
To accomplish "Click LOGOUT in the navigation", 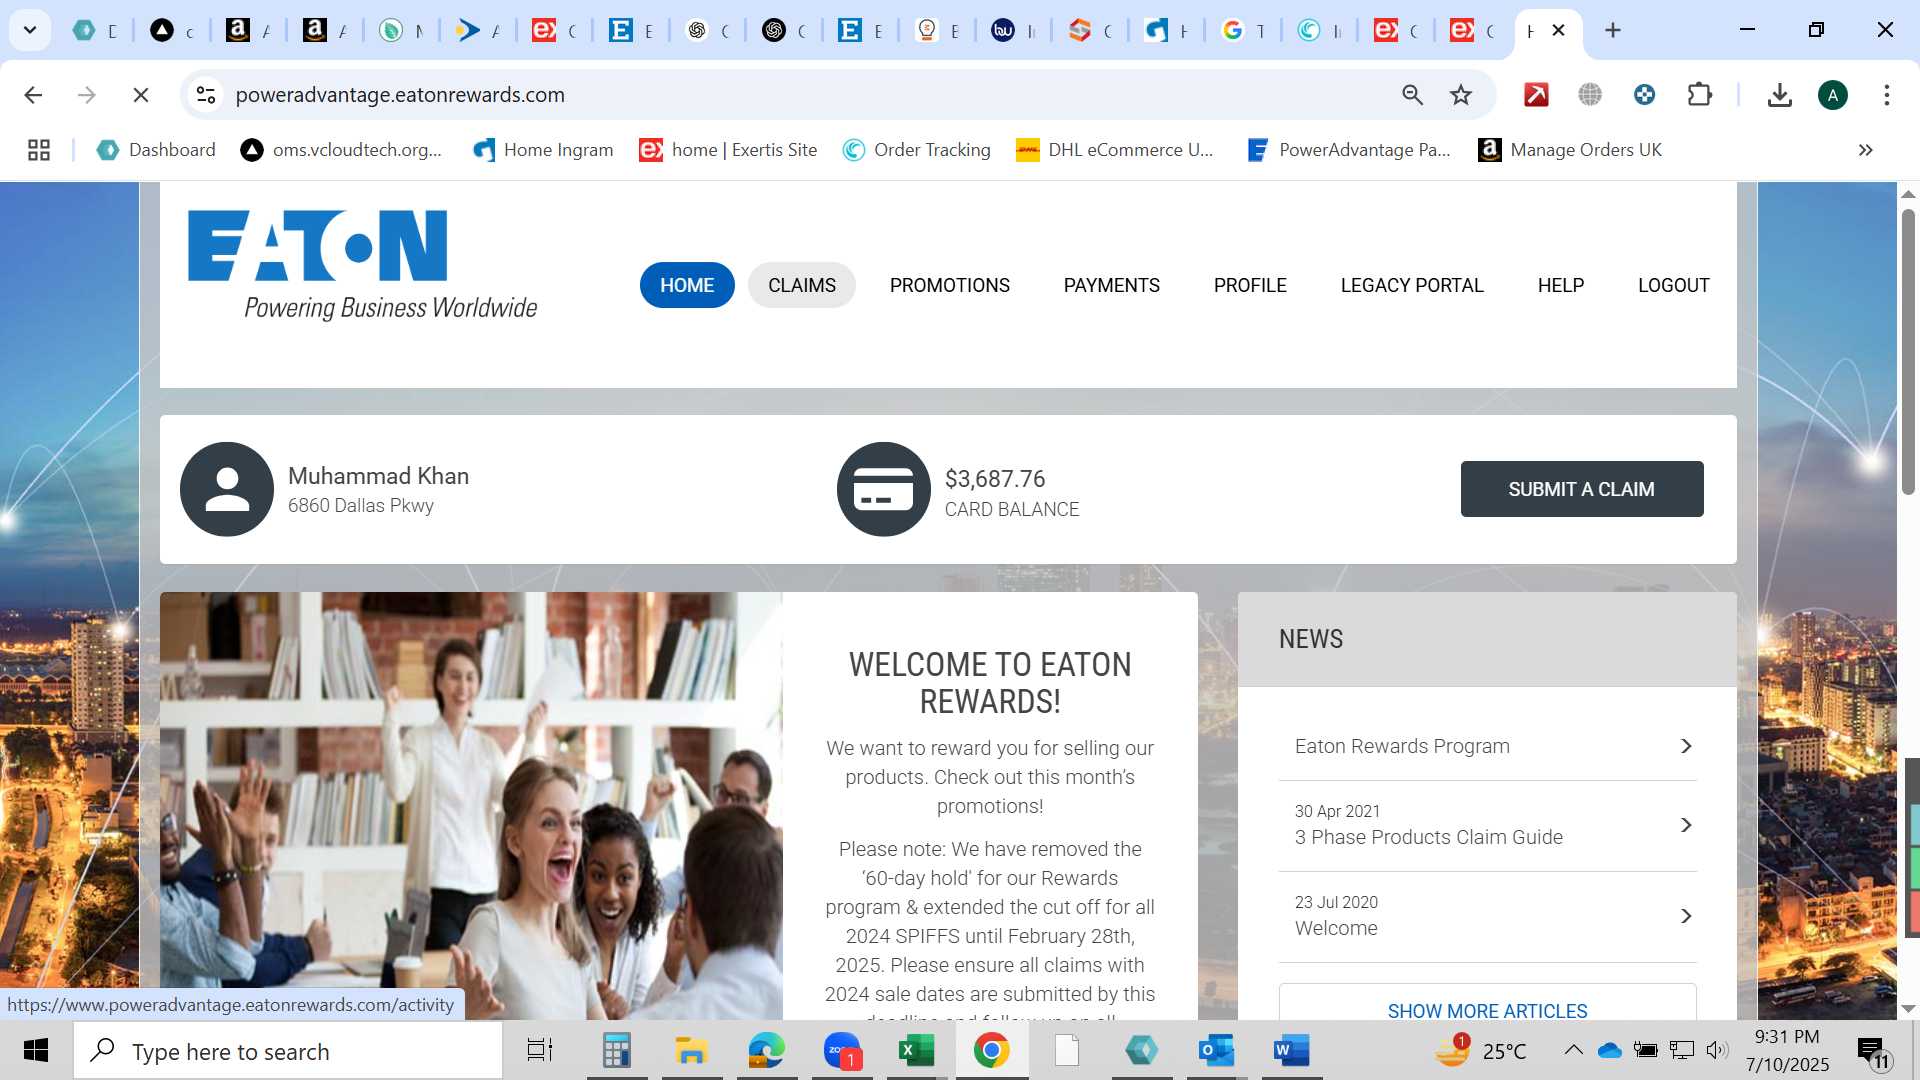I will (x=1674, y=285).
